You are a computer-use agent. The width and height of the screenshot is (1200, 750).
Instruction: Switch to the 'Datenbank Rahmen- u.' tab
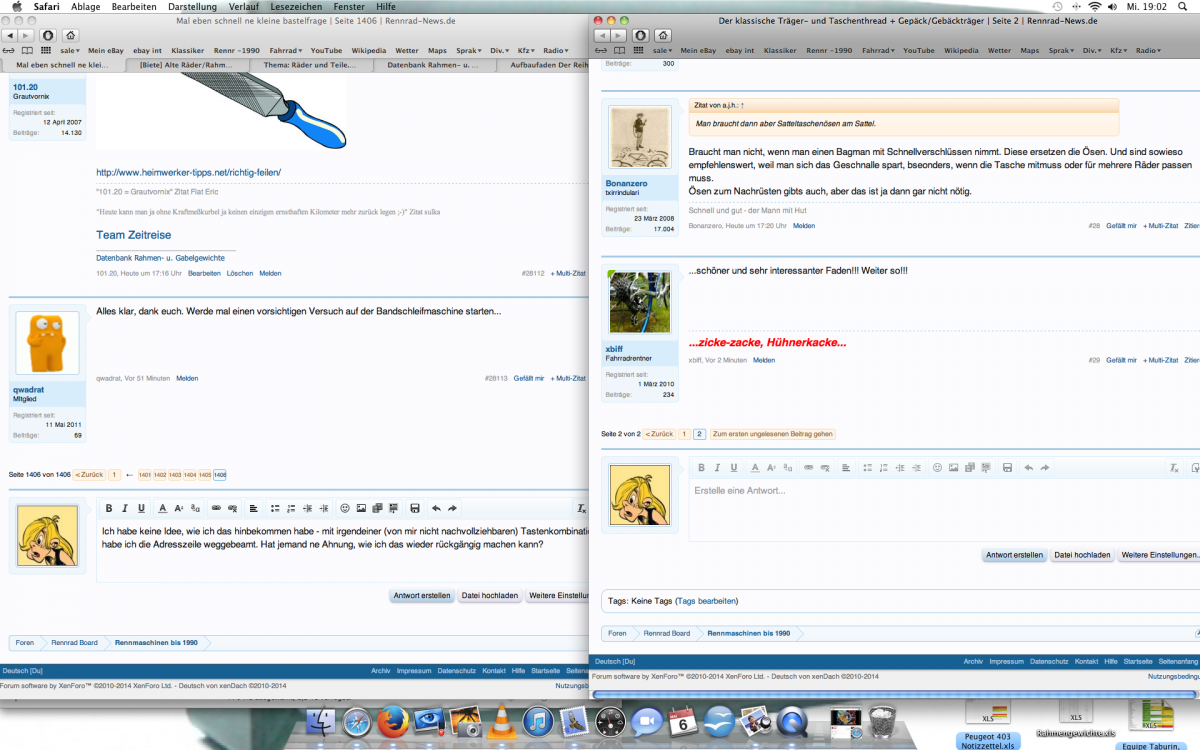click(434, 64)
